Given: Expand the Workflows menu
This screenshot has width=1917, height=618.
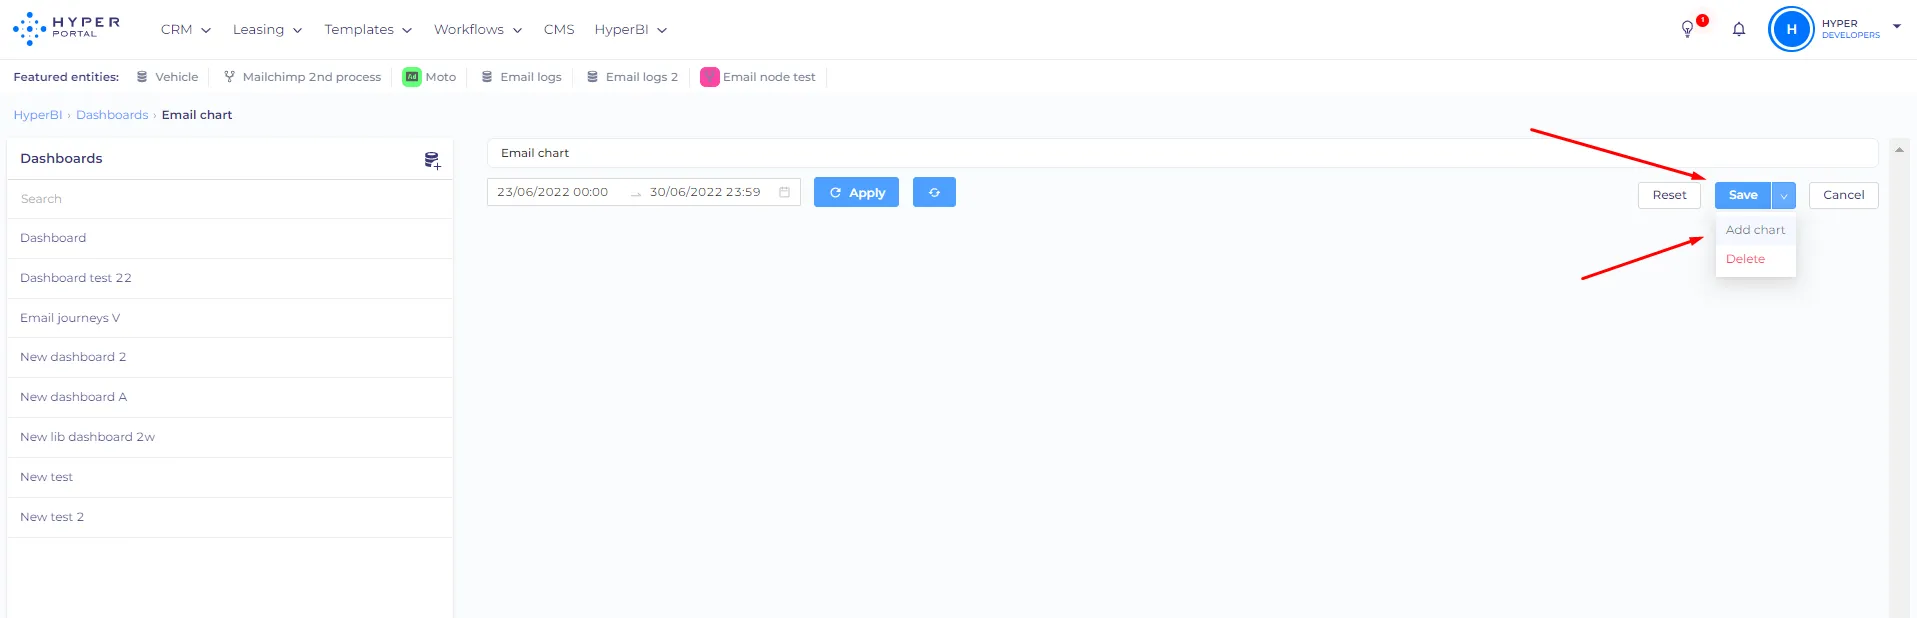Looking at the screenshot, I should click(478, 30).
